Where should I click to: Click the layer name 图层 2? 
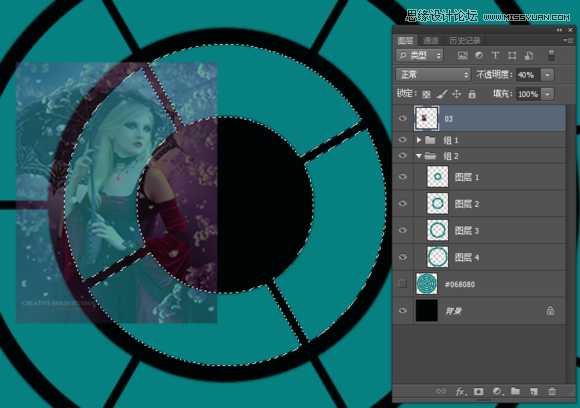pyautogui.click(x=467, y=204)
